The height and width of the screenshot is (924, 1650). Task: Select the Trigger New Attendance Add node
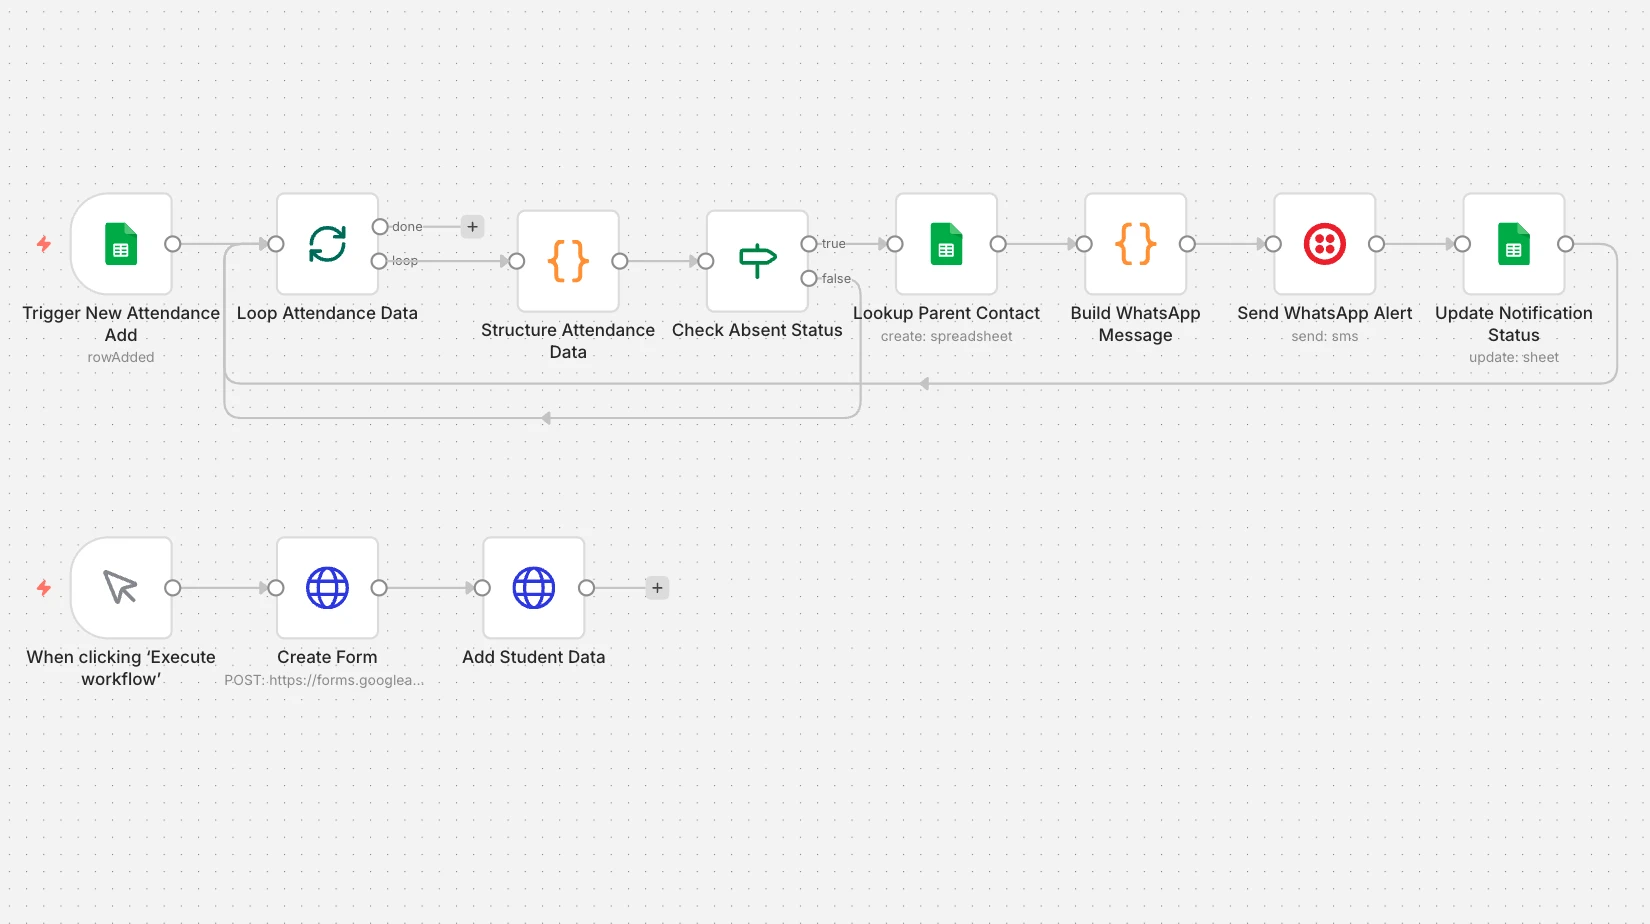[x=121, y=244]
